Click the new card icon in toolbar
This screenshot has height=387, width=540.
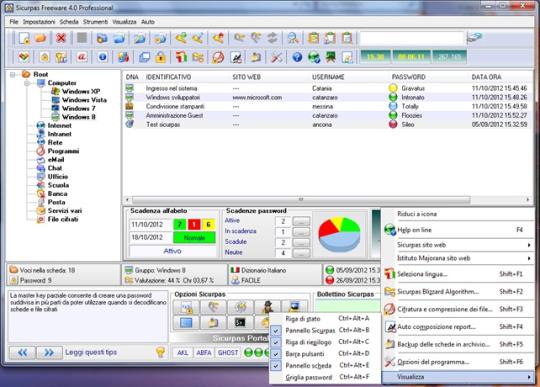[24, 38]
